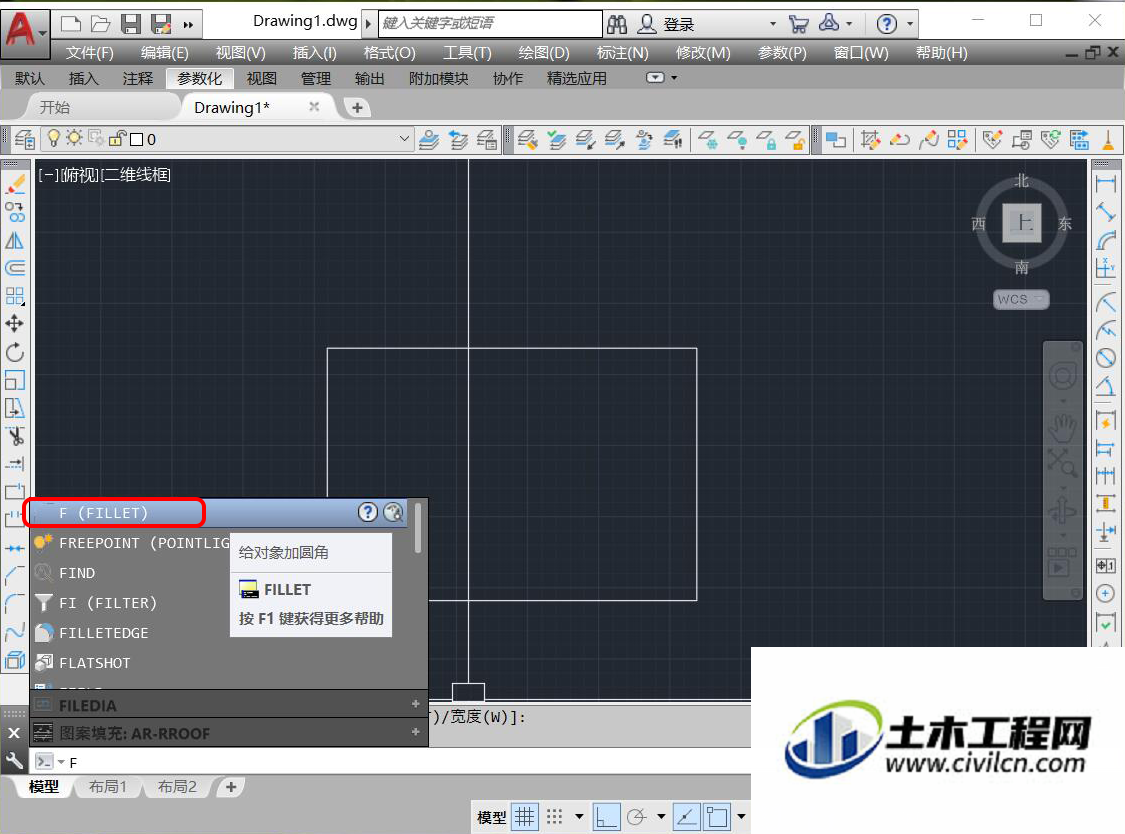
Task: Select the Array tool
Action: [x=15, y=296]
